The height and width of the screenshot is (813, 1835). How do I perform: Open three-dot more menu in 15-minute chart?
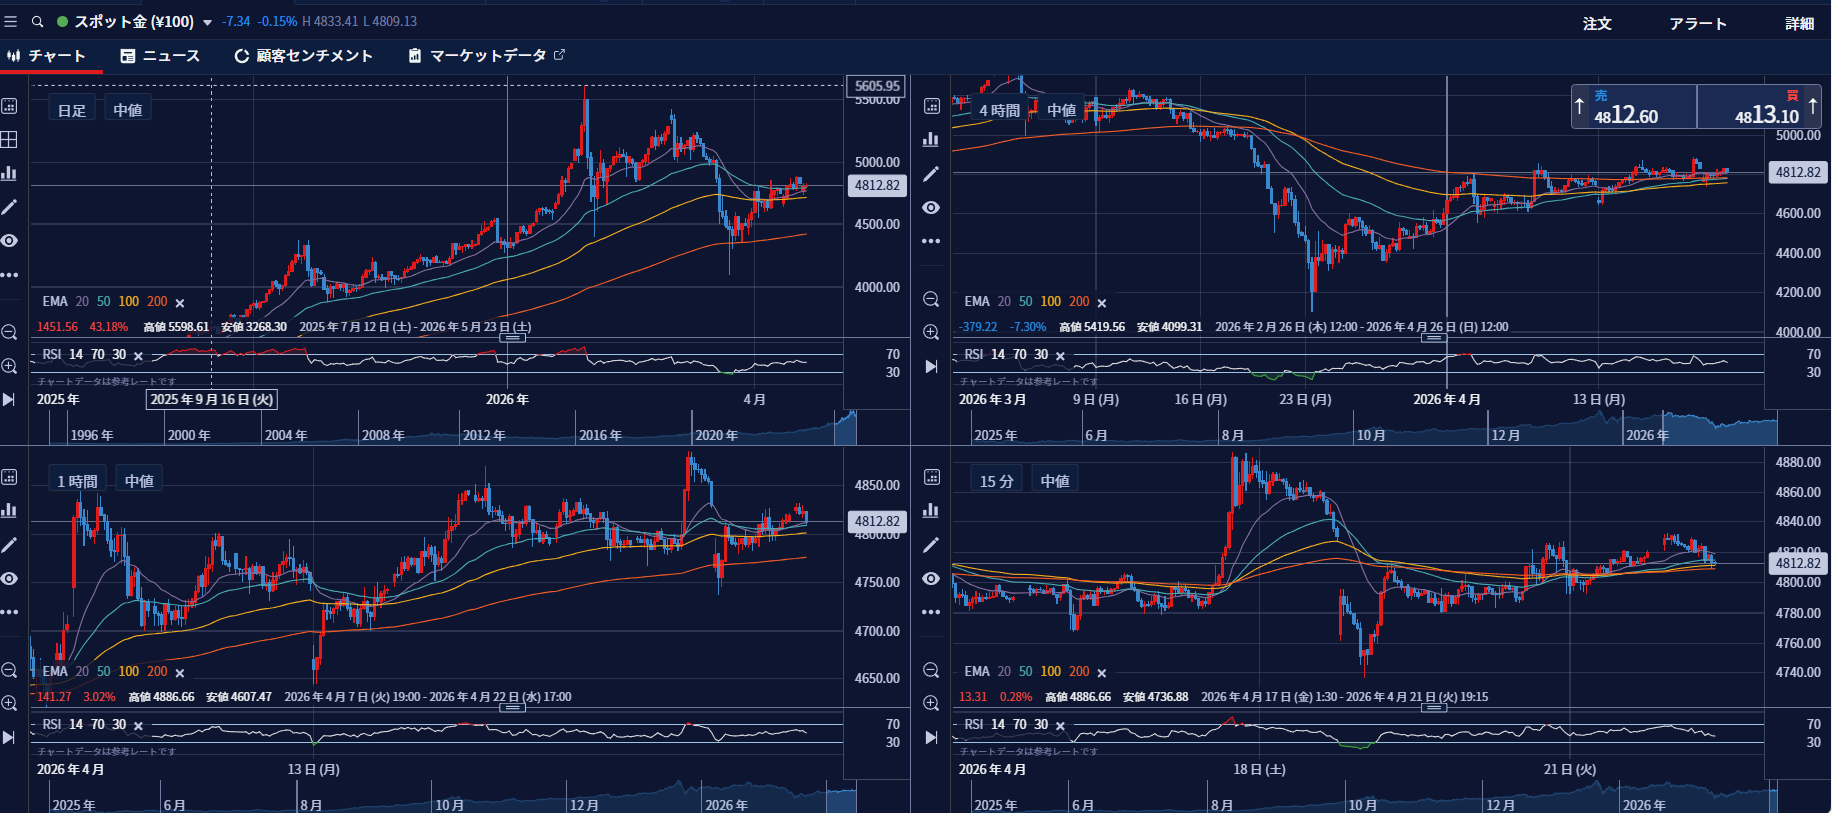coord(931,612)
